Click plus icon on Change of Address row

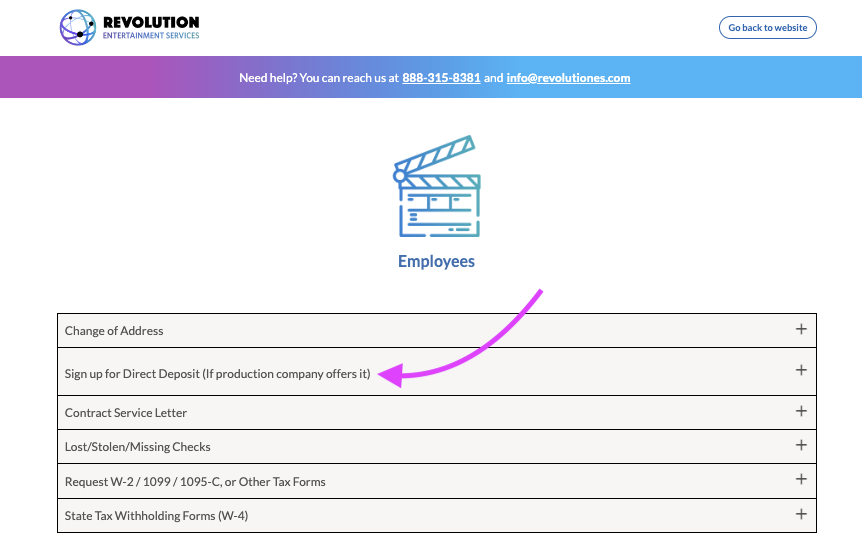coord(801,329)
